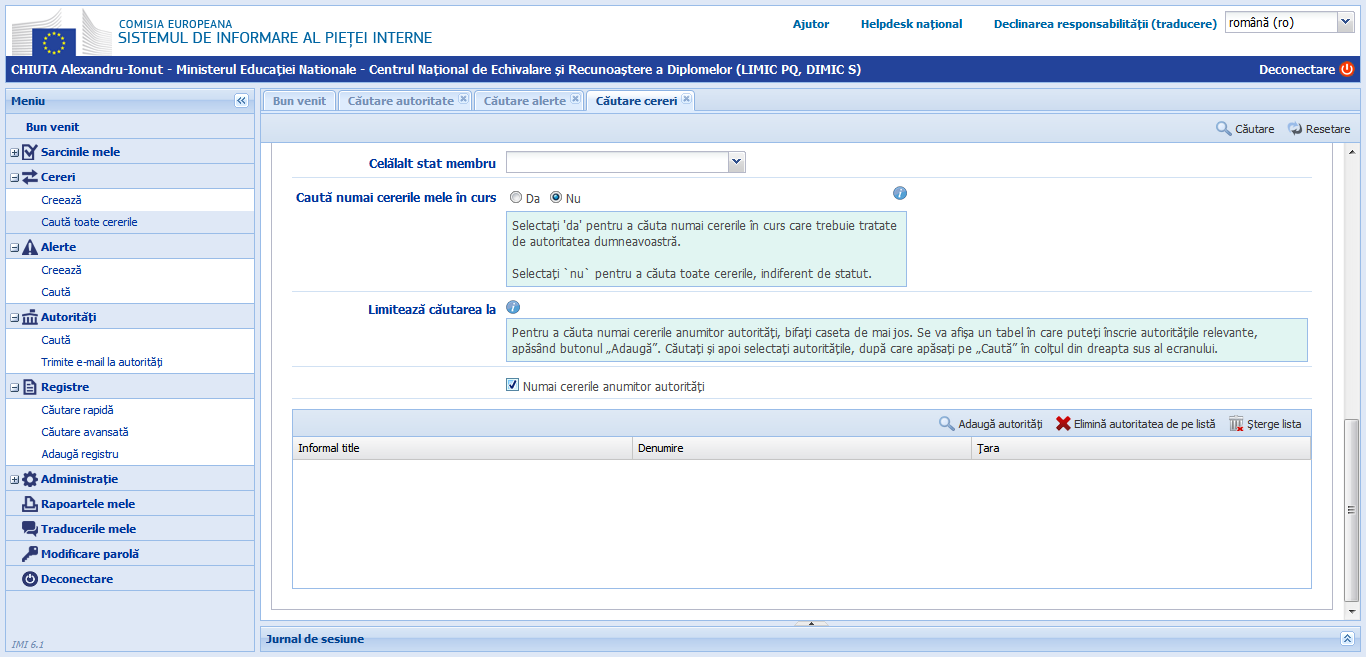The width and height of the screenshot is (1366, 657).
Task: Open the Ajutor help link
Action: coord(811,24)
